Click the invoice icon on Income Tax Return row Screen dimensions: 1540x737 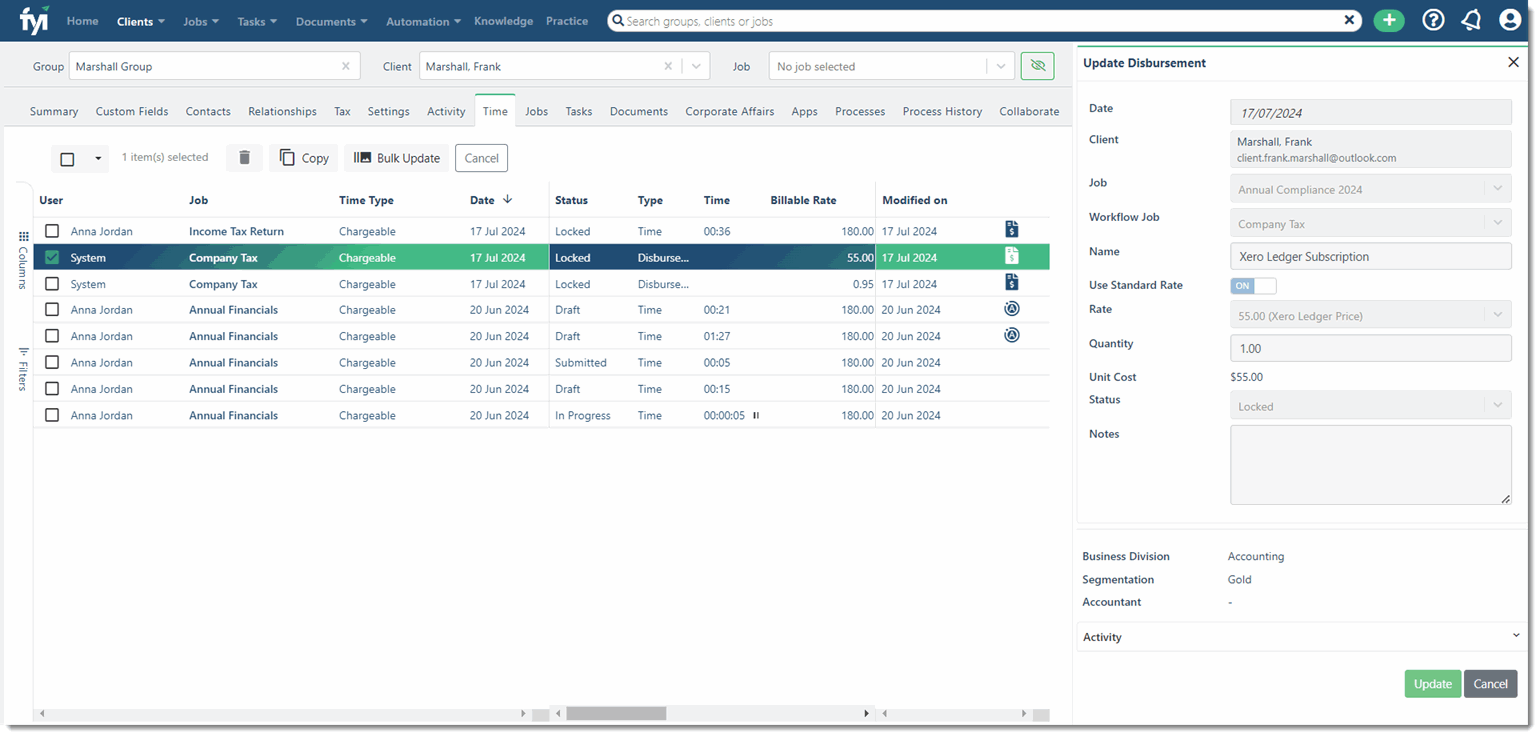click(1011, 231)
